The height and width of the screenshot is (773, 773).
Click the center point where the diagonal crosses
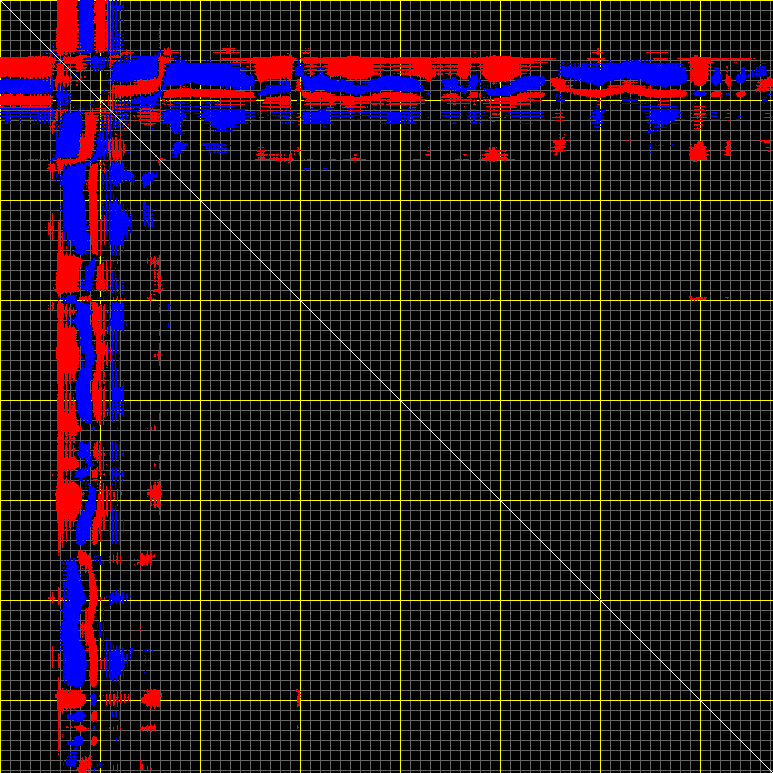[x=400, y=400]
